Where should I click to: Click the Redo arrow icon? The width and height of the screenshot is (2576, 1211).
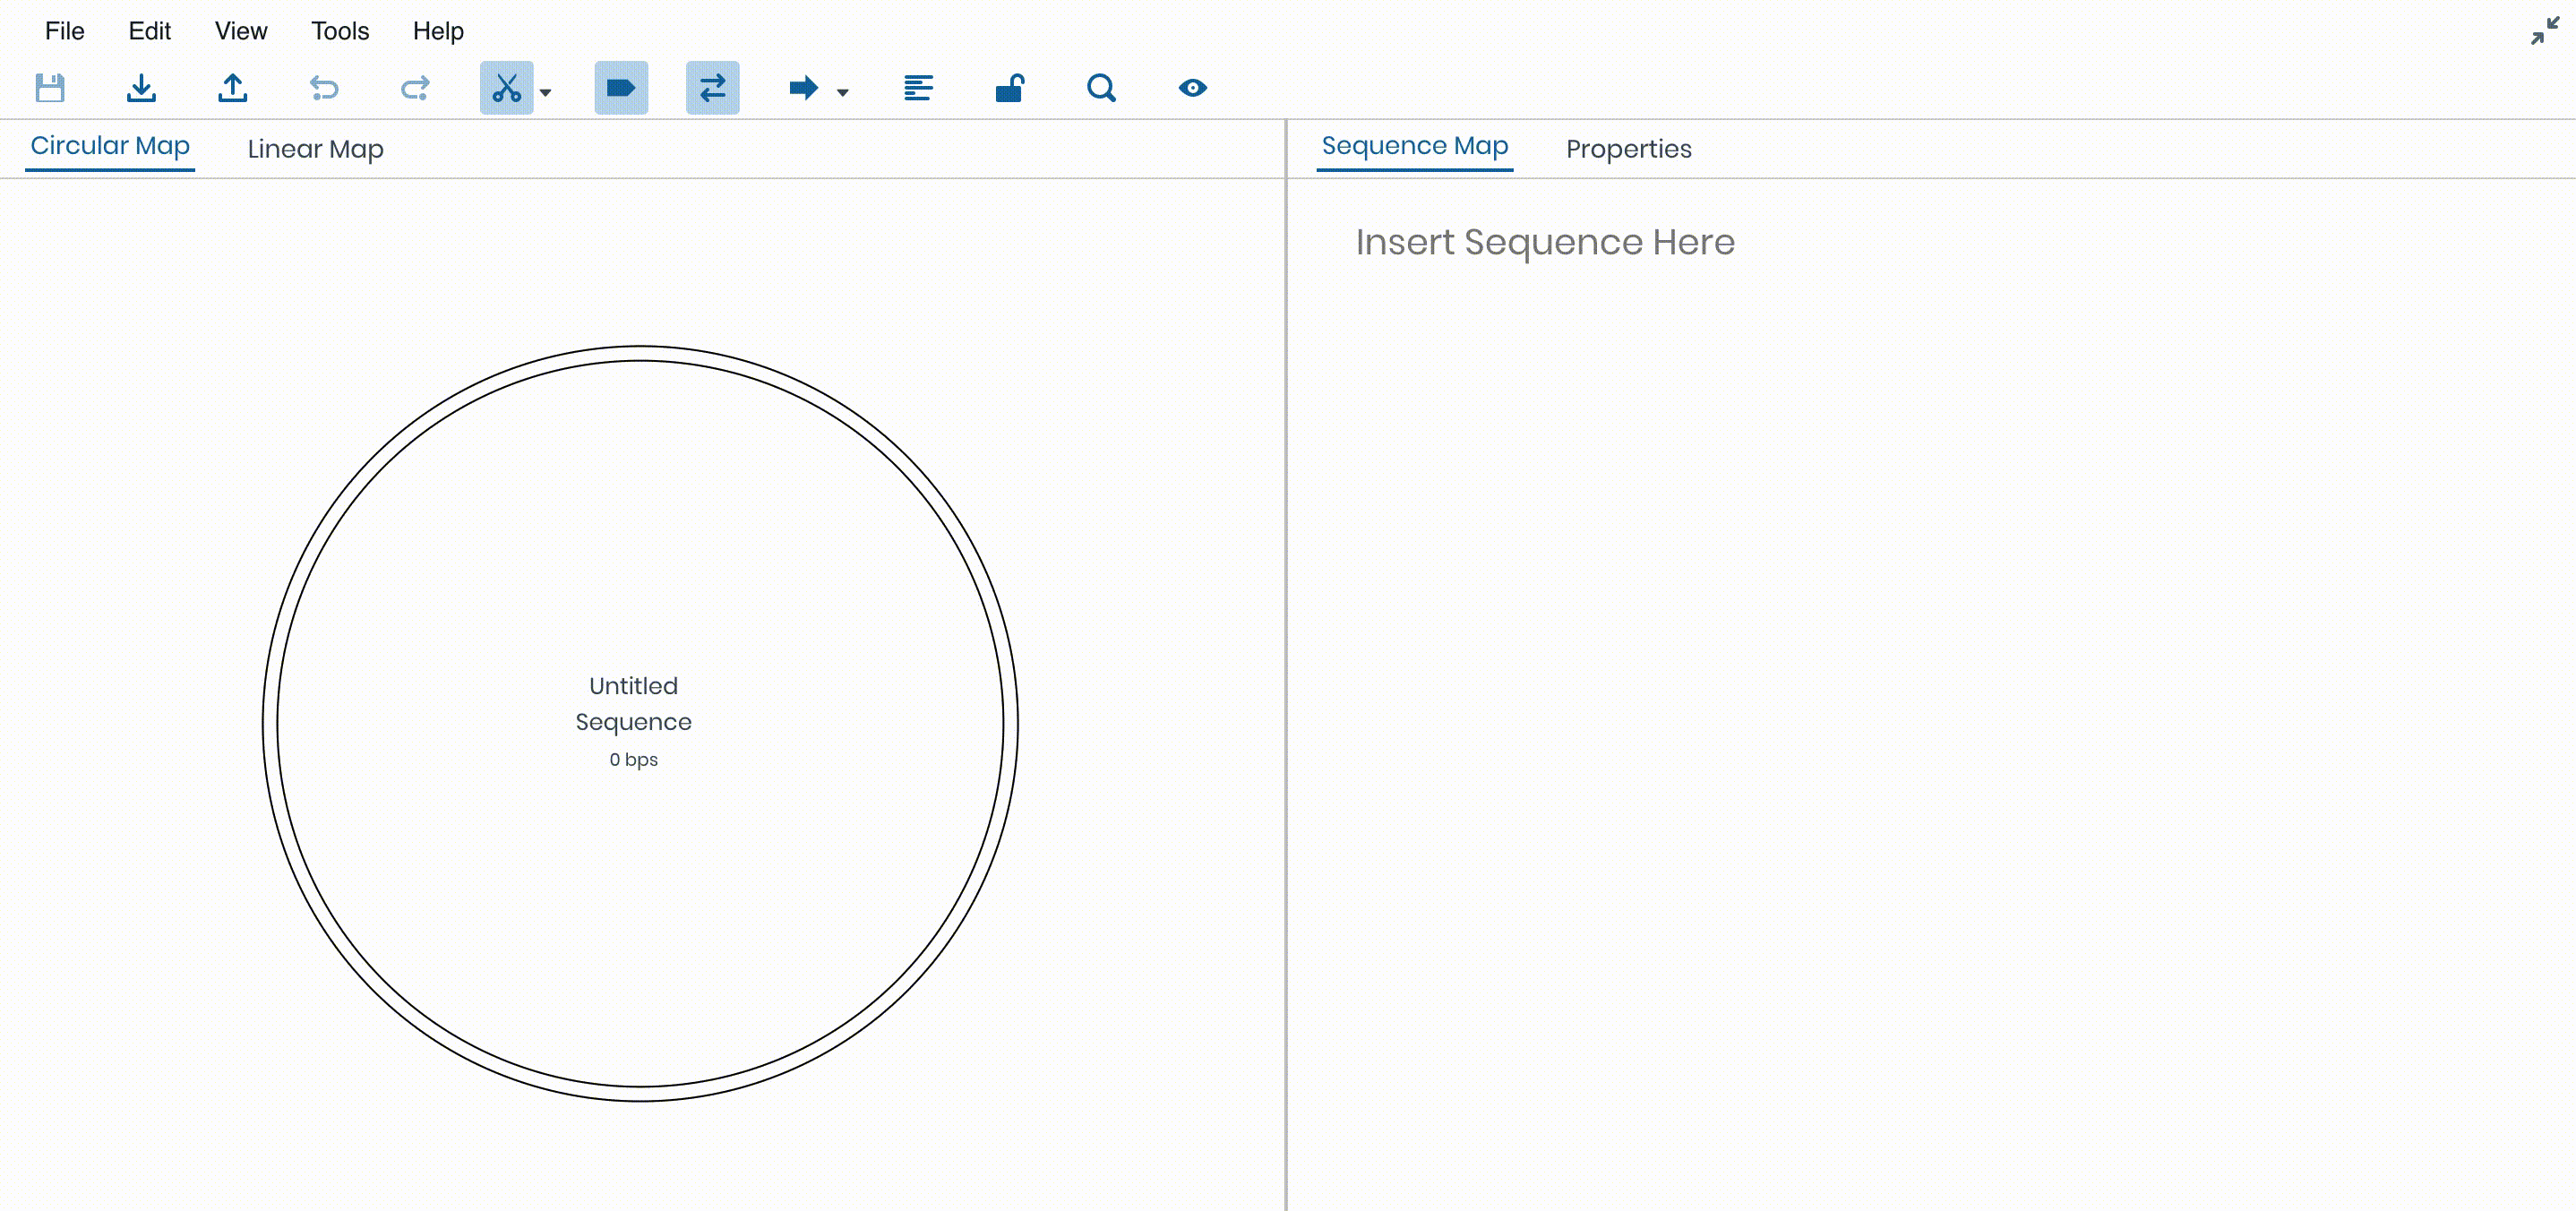(415, 88)
